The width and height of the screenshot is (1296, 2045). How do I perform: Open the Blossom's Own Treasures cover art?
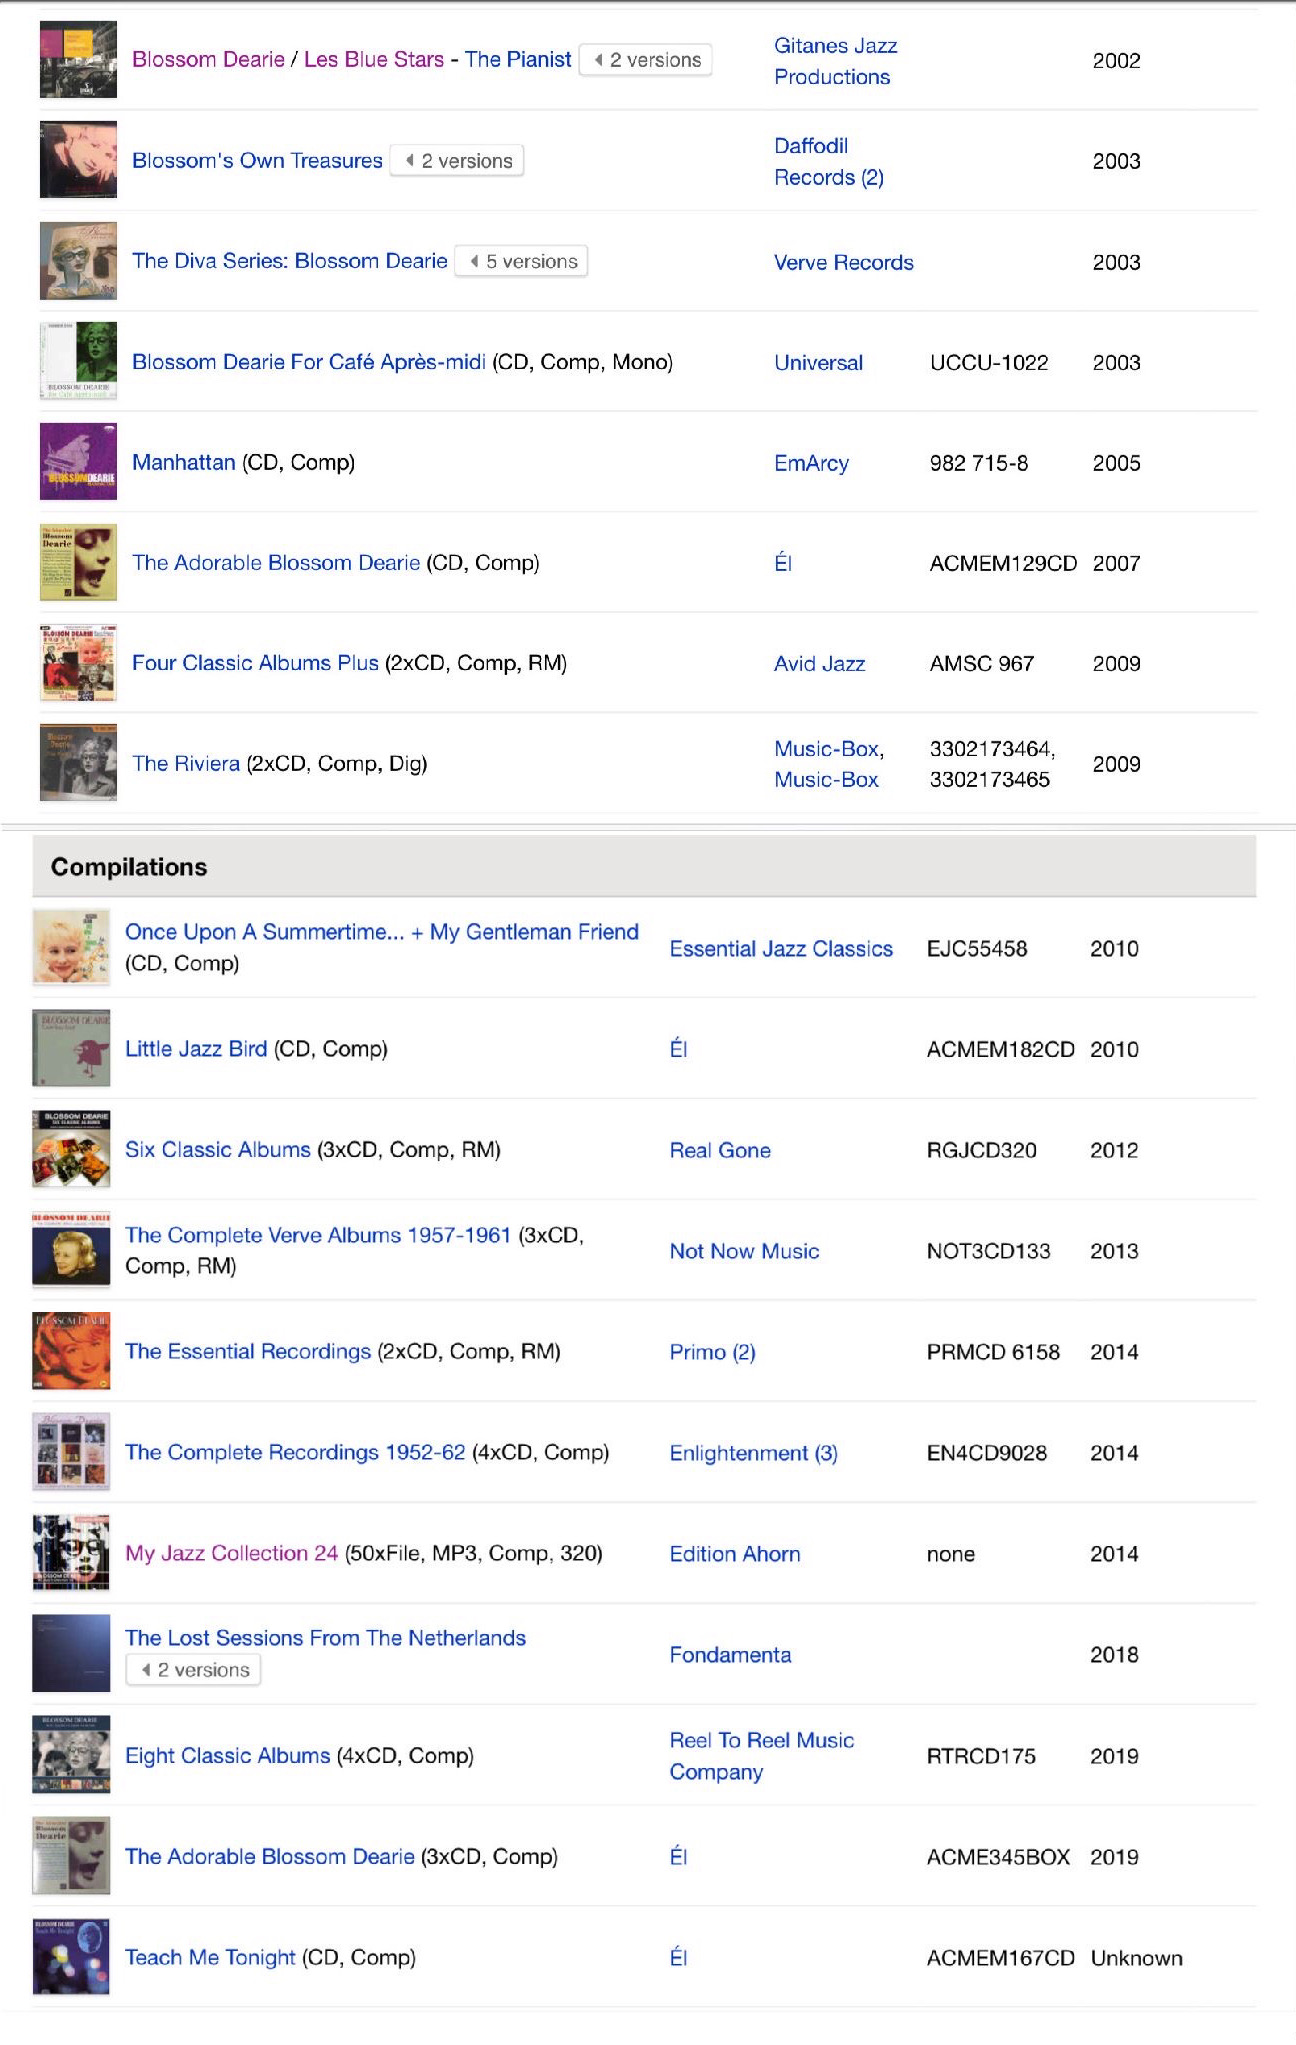point(78,159)
